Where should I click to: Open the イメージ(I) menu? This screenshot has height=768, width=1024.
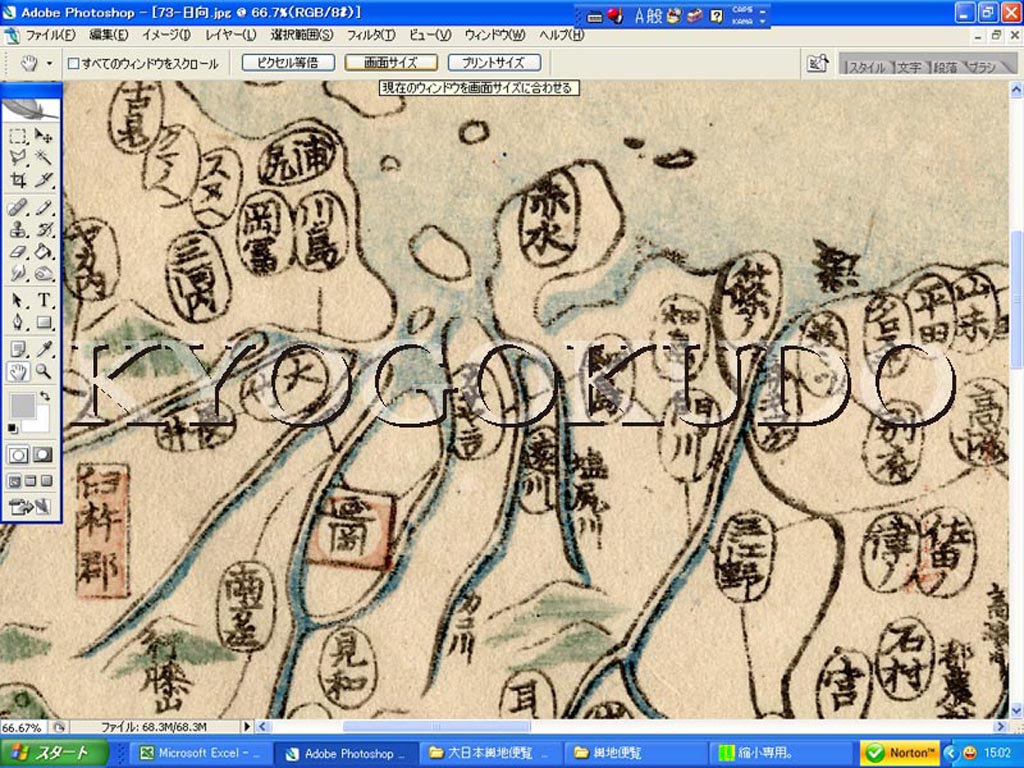(167, 35)
